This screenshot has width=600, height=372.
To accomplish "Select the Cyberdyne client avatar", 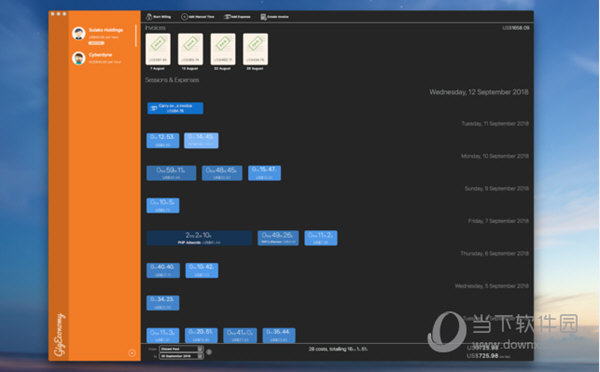I will (79, 58).
